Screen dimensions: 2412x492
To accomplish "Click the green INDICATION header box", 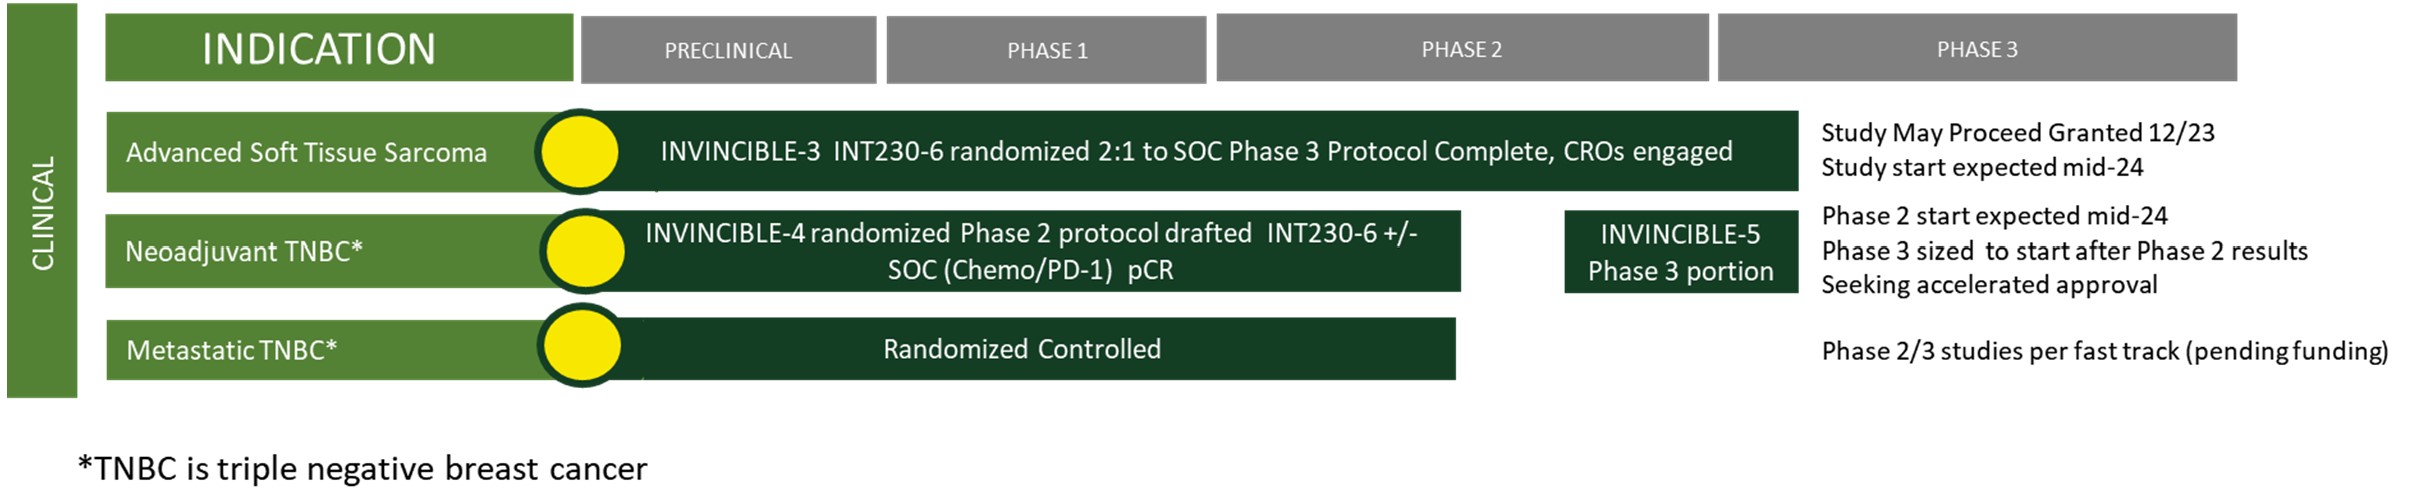I will [338, 48].
